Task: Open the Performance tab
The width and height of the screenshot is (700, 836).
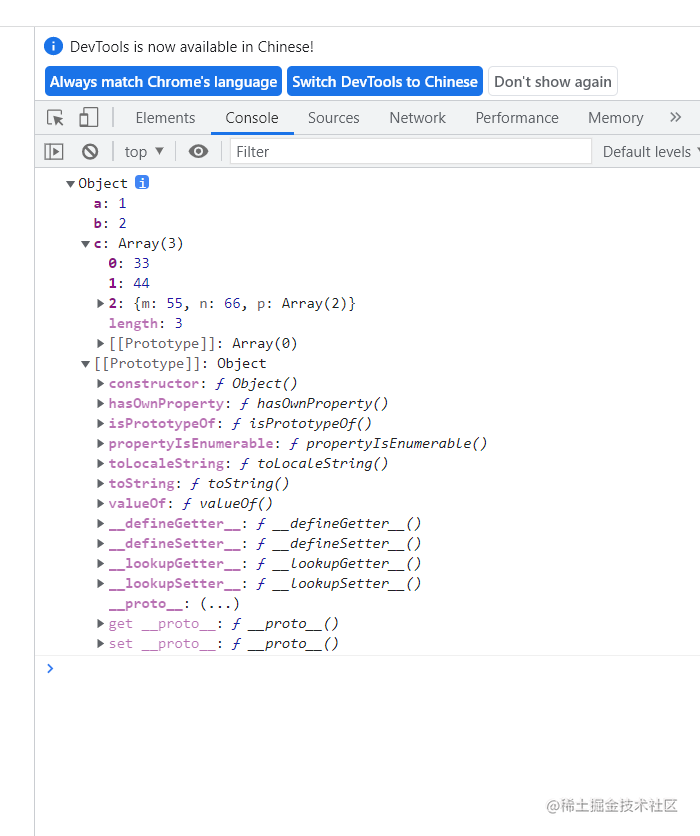Action: [x=517, y=117]
